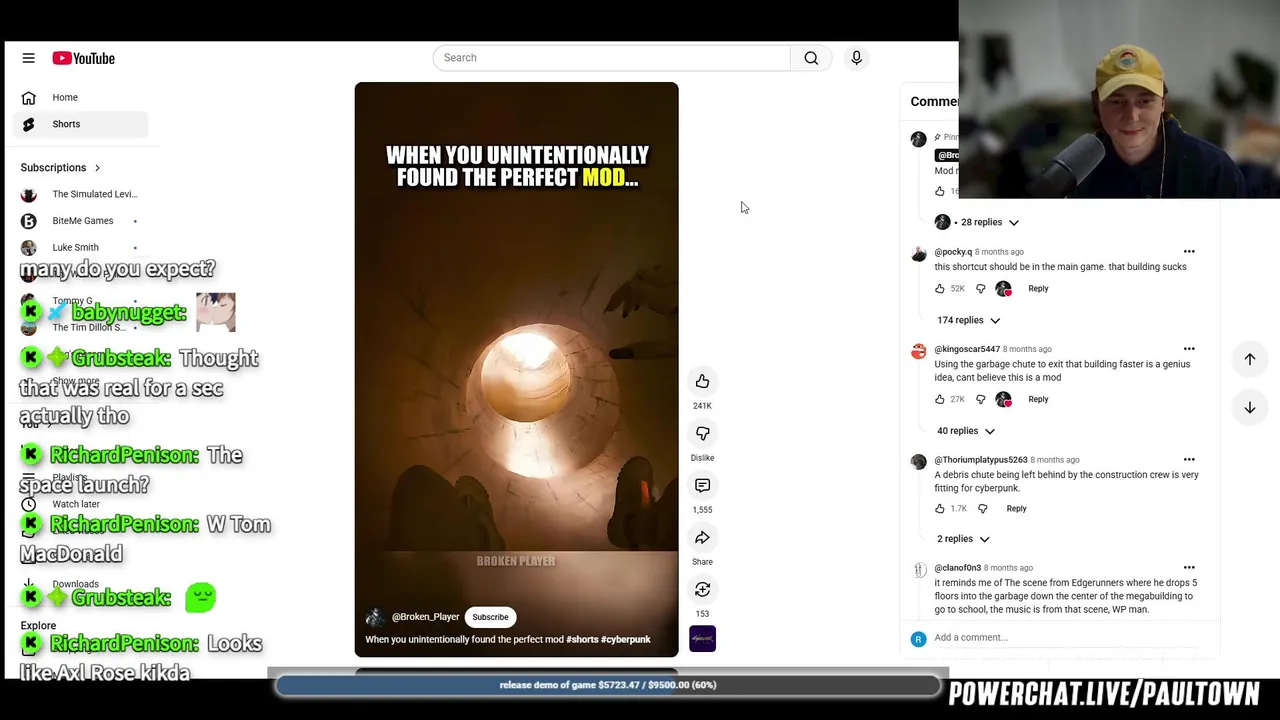Image resolution: width=1280 pixels, height=720 pixels.
Task: Click the Explore section heading
Action: point(38,626)
